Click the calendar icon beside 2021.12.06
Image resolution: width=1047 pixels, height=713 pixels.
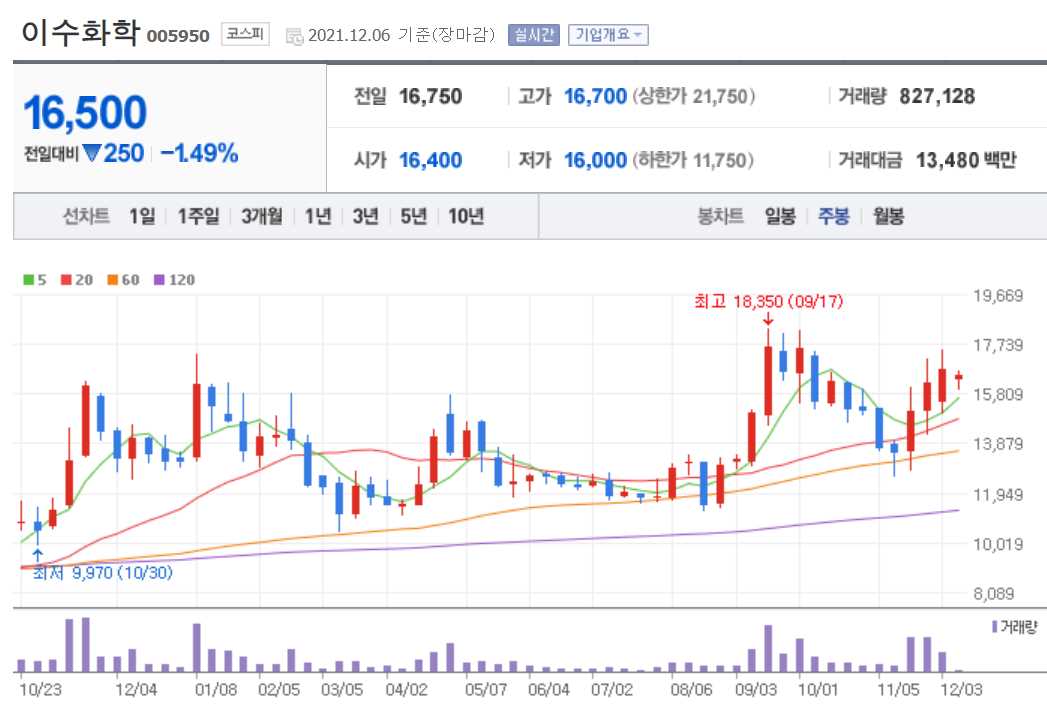pyautogui.click(x=294, y=36)
